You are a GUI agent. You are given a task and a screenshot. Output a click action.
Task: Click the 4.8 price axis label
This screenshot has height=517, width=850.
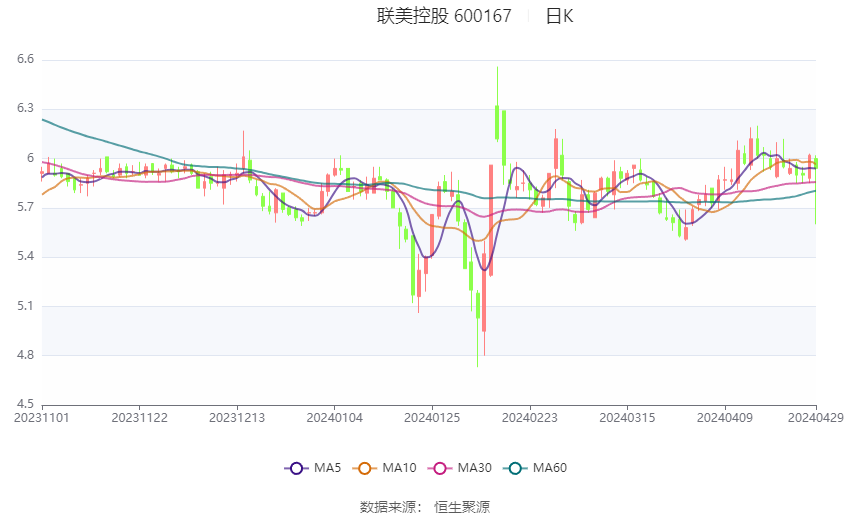click(x=25, y=355)
